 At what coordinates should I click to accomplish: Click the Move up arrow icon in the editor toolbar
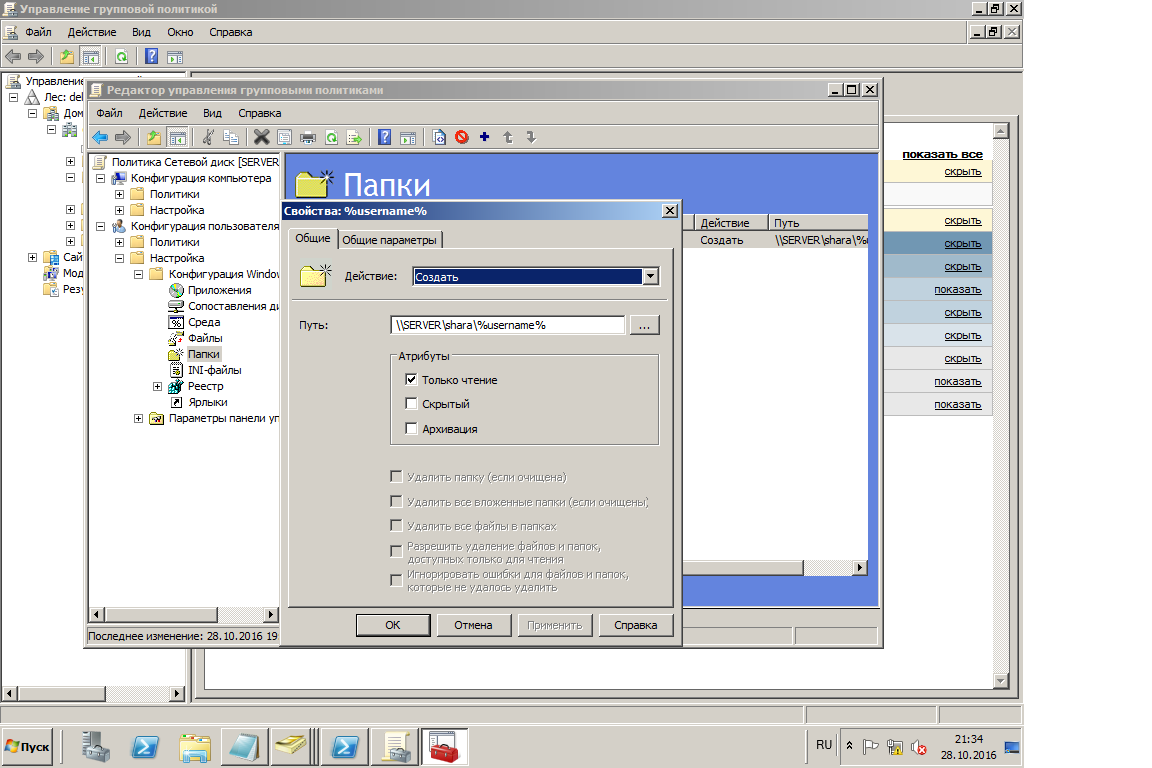(508, 137)
